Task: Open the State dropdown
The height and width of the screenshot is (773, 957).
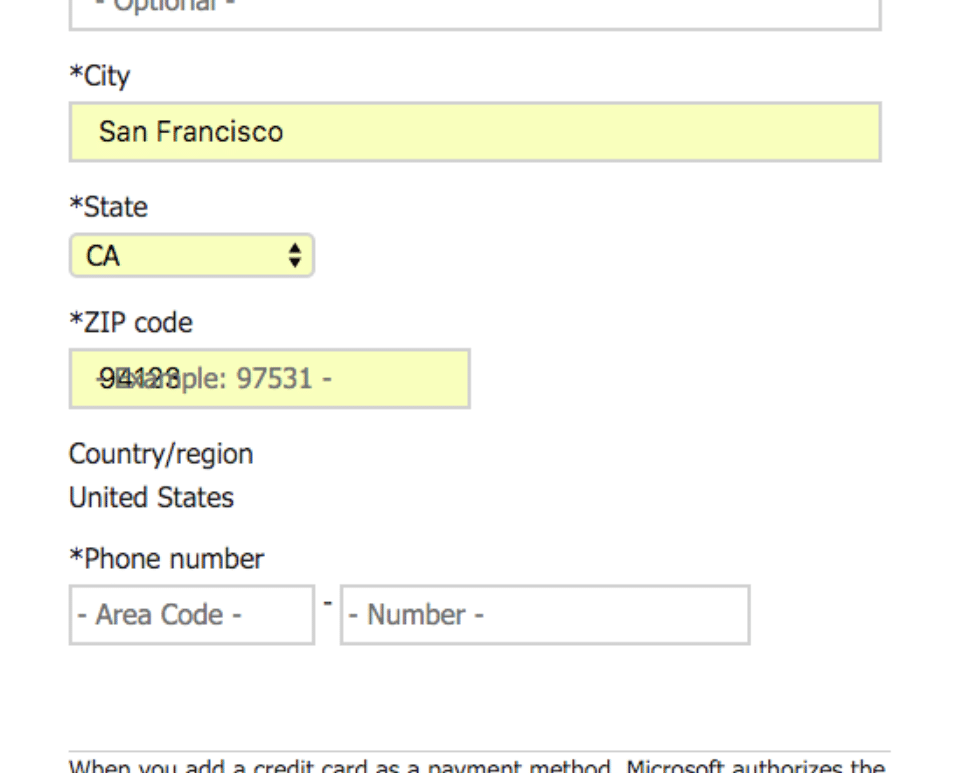Action: click(x=190, y=254)
